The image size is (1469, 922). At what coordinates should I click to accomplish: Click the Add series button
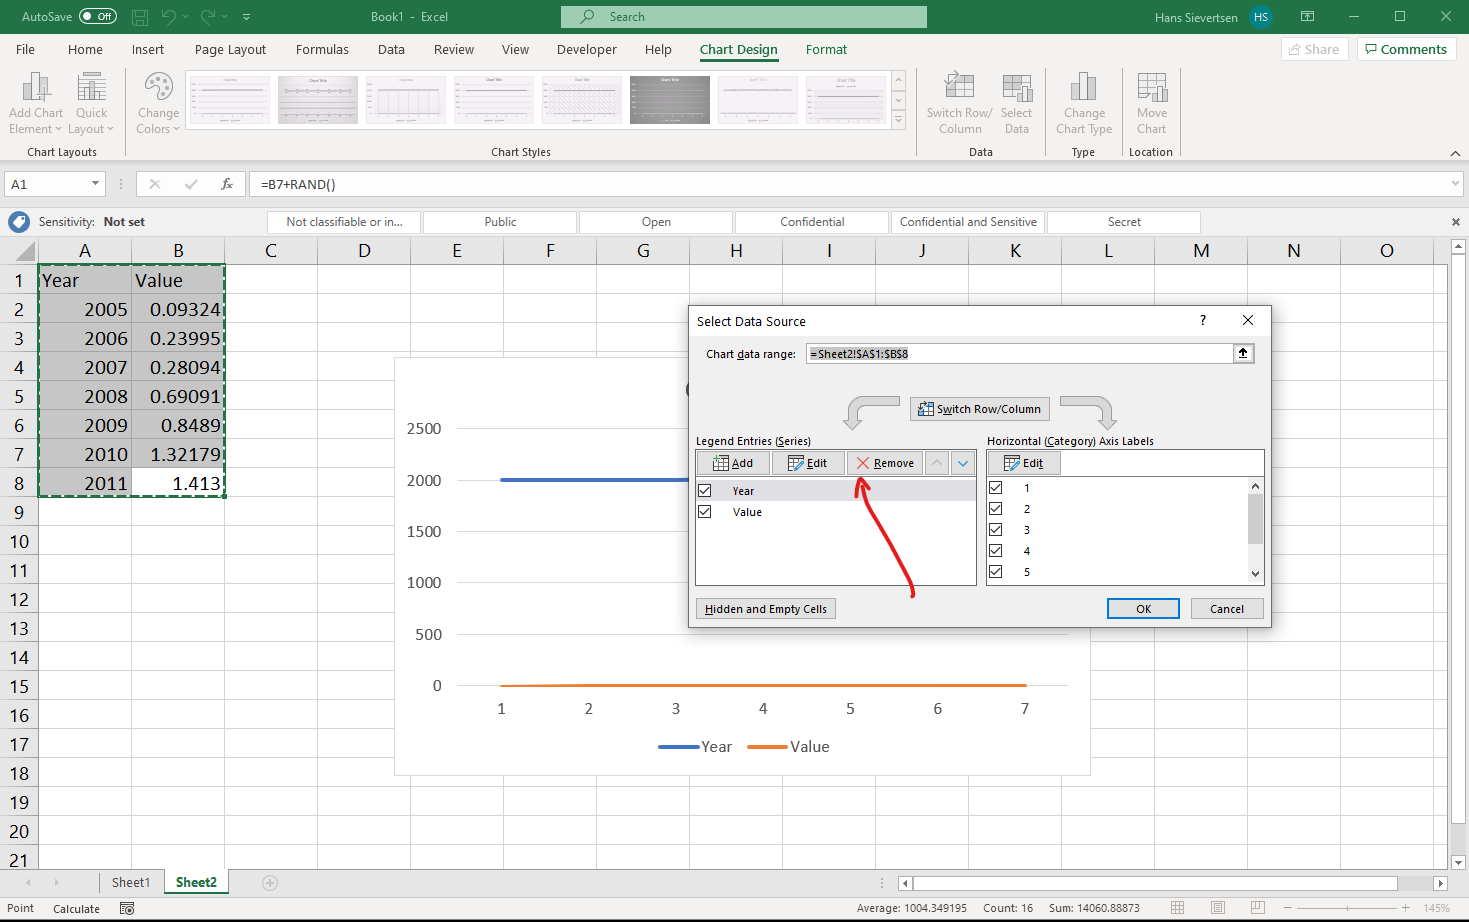[733, 463]
